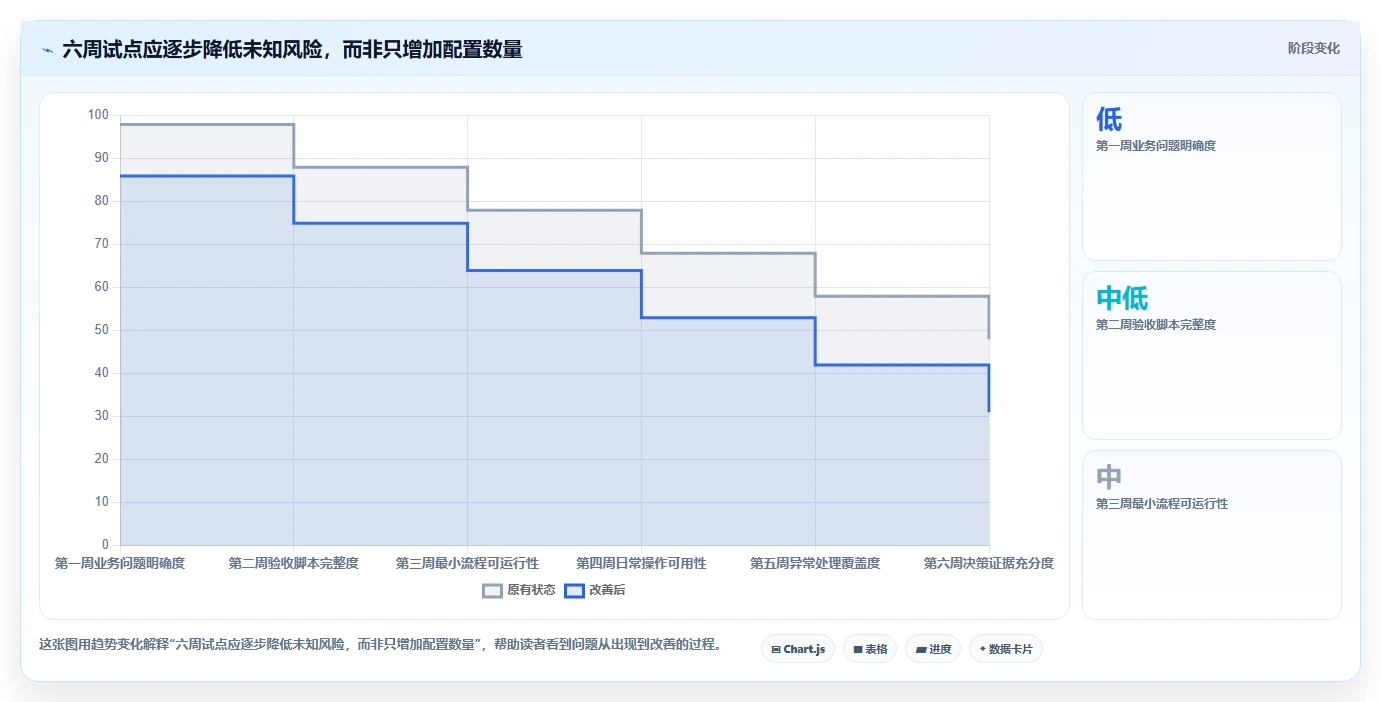Toggle the 原有状态 legend entry
Viewport: 1381px width, 702px height.
pyautogui.click(x=519, y=590)
